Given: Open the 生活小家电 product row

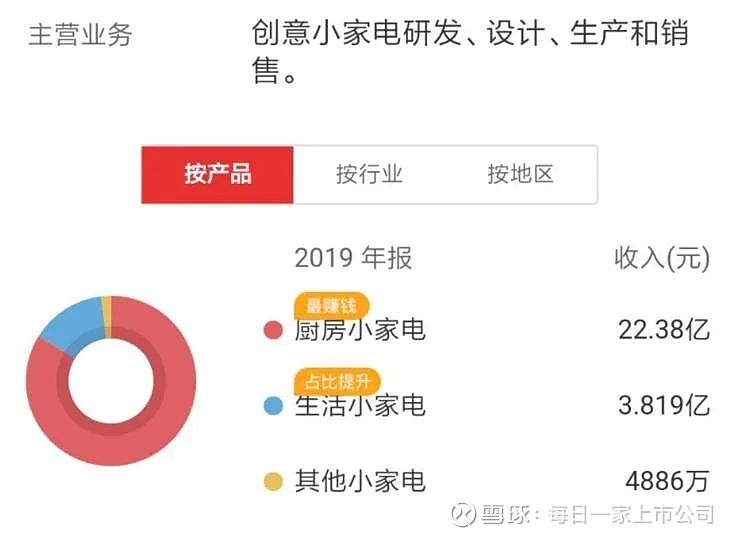Looking at the screenshot, I should [486, 405].
